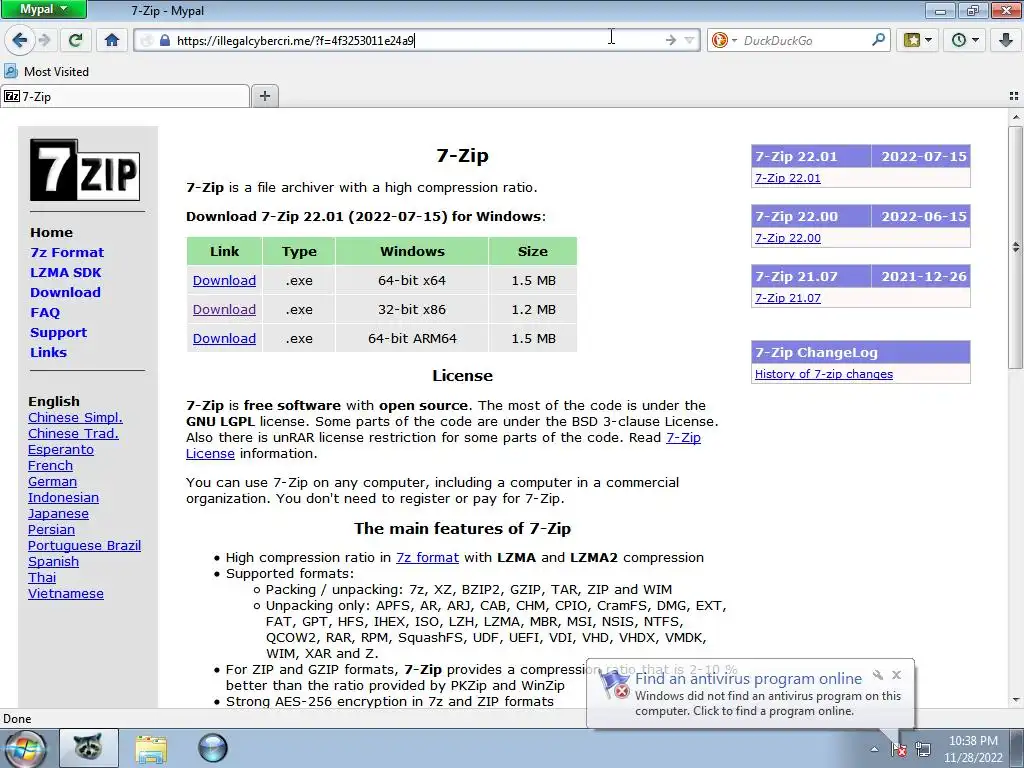
Task: Open the bookmarks star toolbar button
Action: coord(918,40)
